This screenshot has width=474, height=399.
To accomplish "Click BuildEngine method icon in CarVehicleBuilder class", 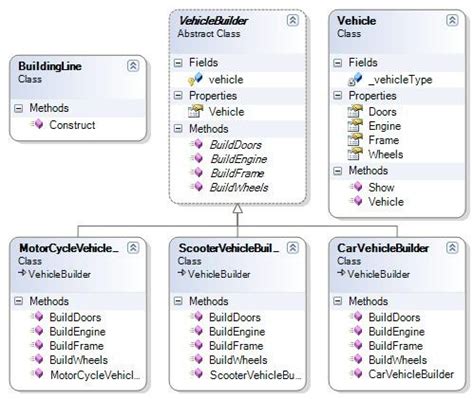I will coord(356,331).
